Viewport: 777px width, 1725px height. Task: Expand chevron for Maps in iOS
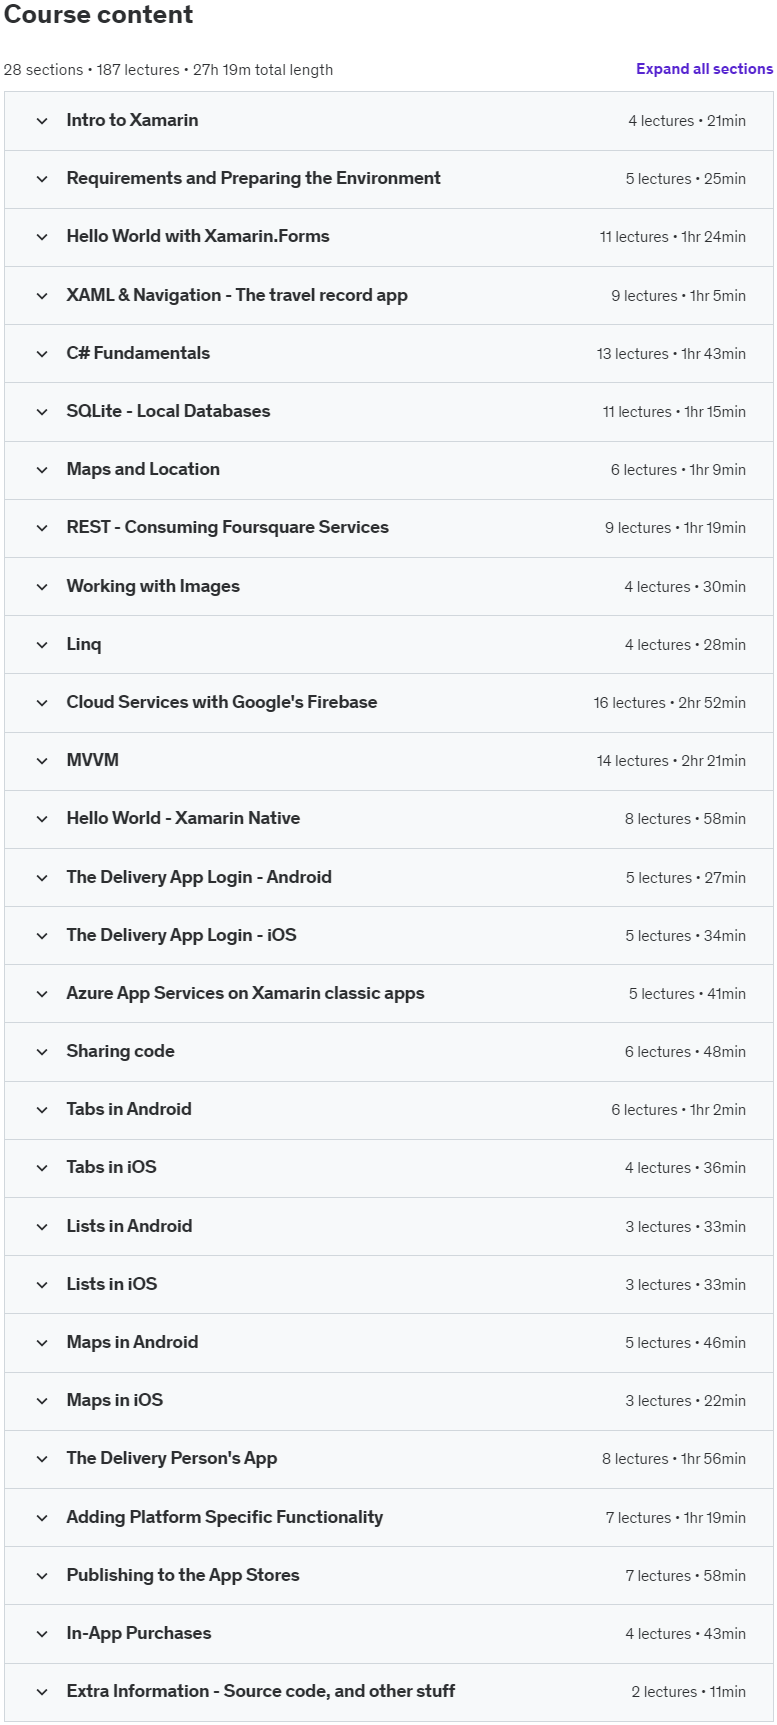coord(42,1401)
